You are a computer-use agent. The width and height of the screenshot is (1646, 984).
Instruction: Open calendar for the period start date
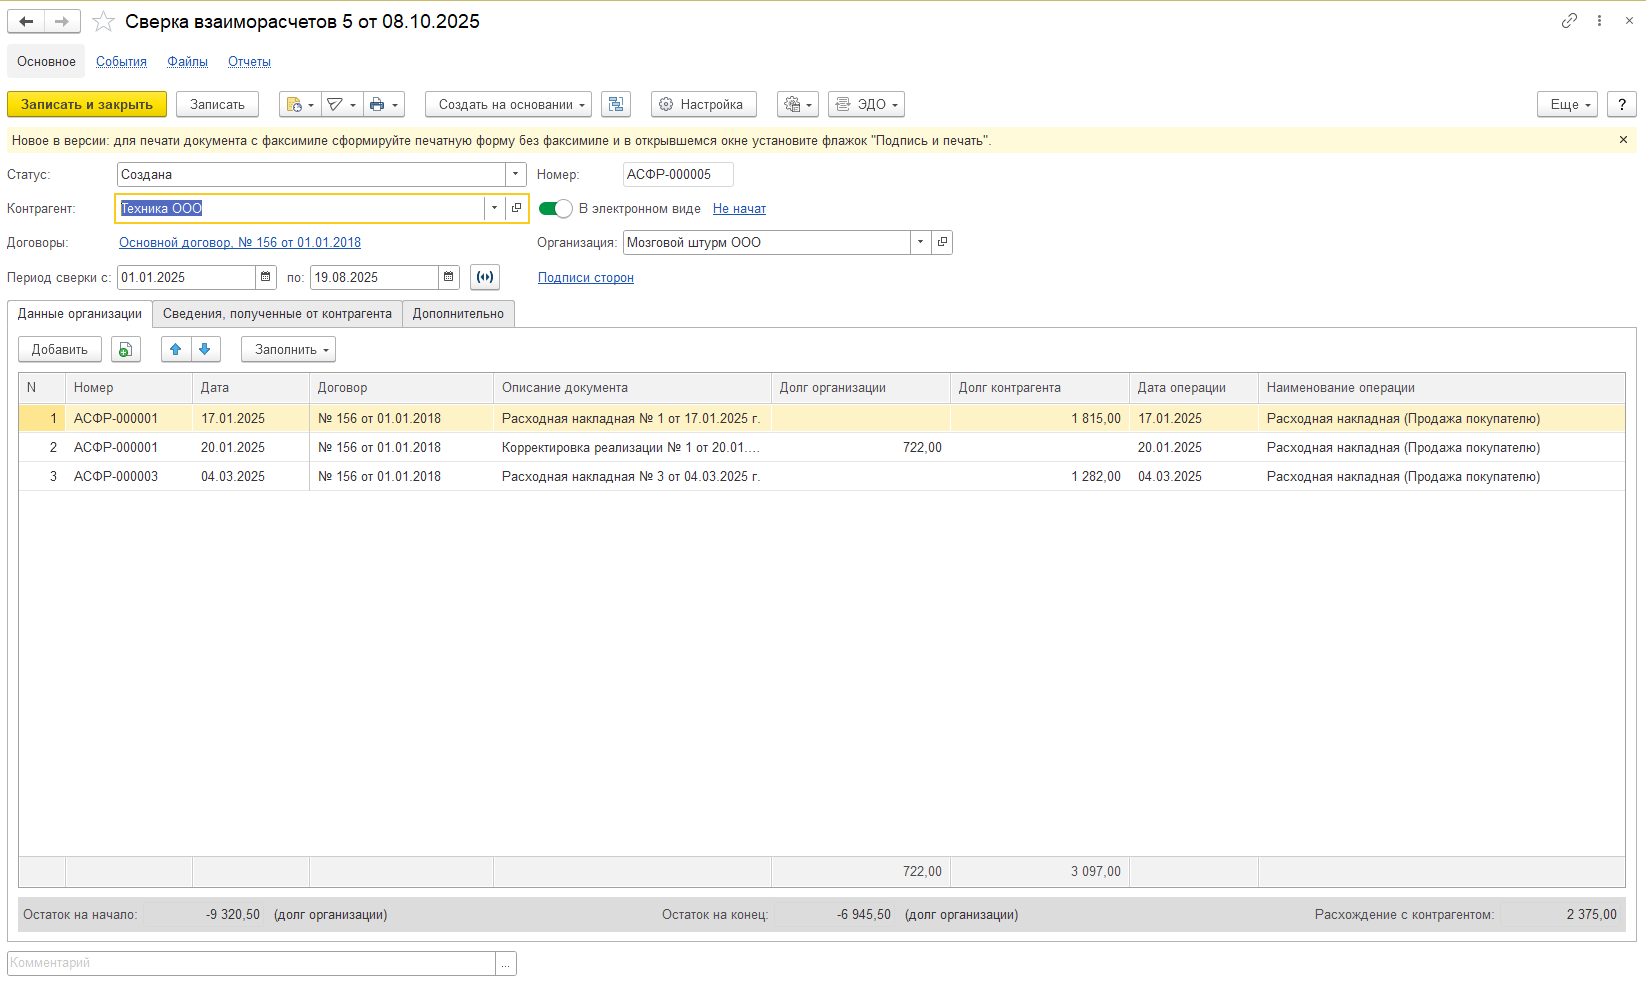tap(266, 278)
